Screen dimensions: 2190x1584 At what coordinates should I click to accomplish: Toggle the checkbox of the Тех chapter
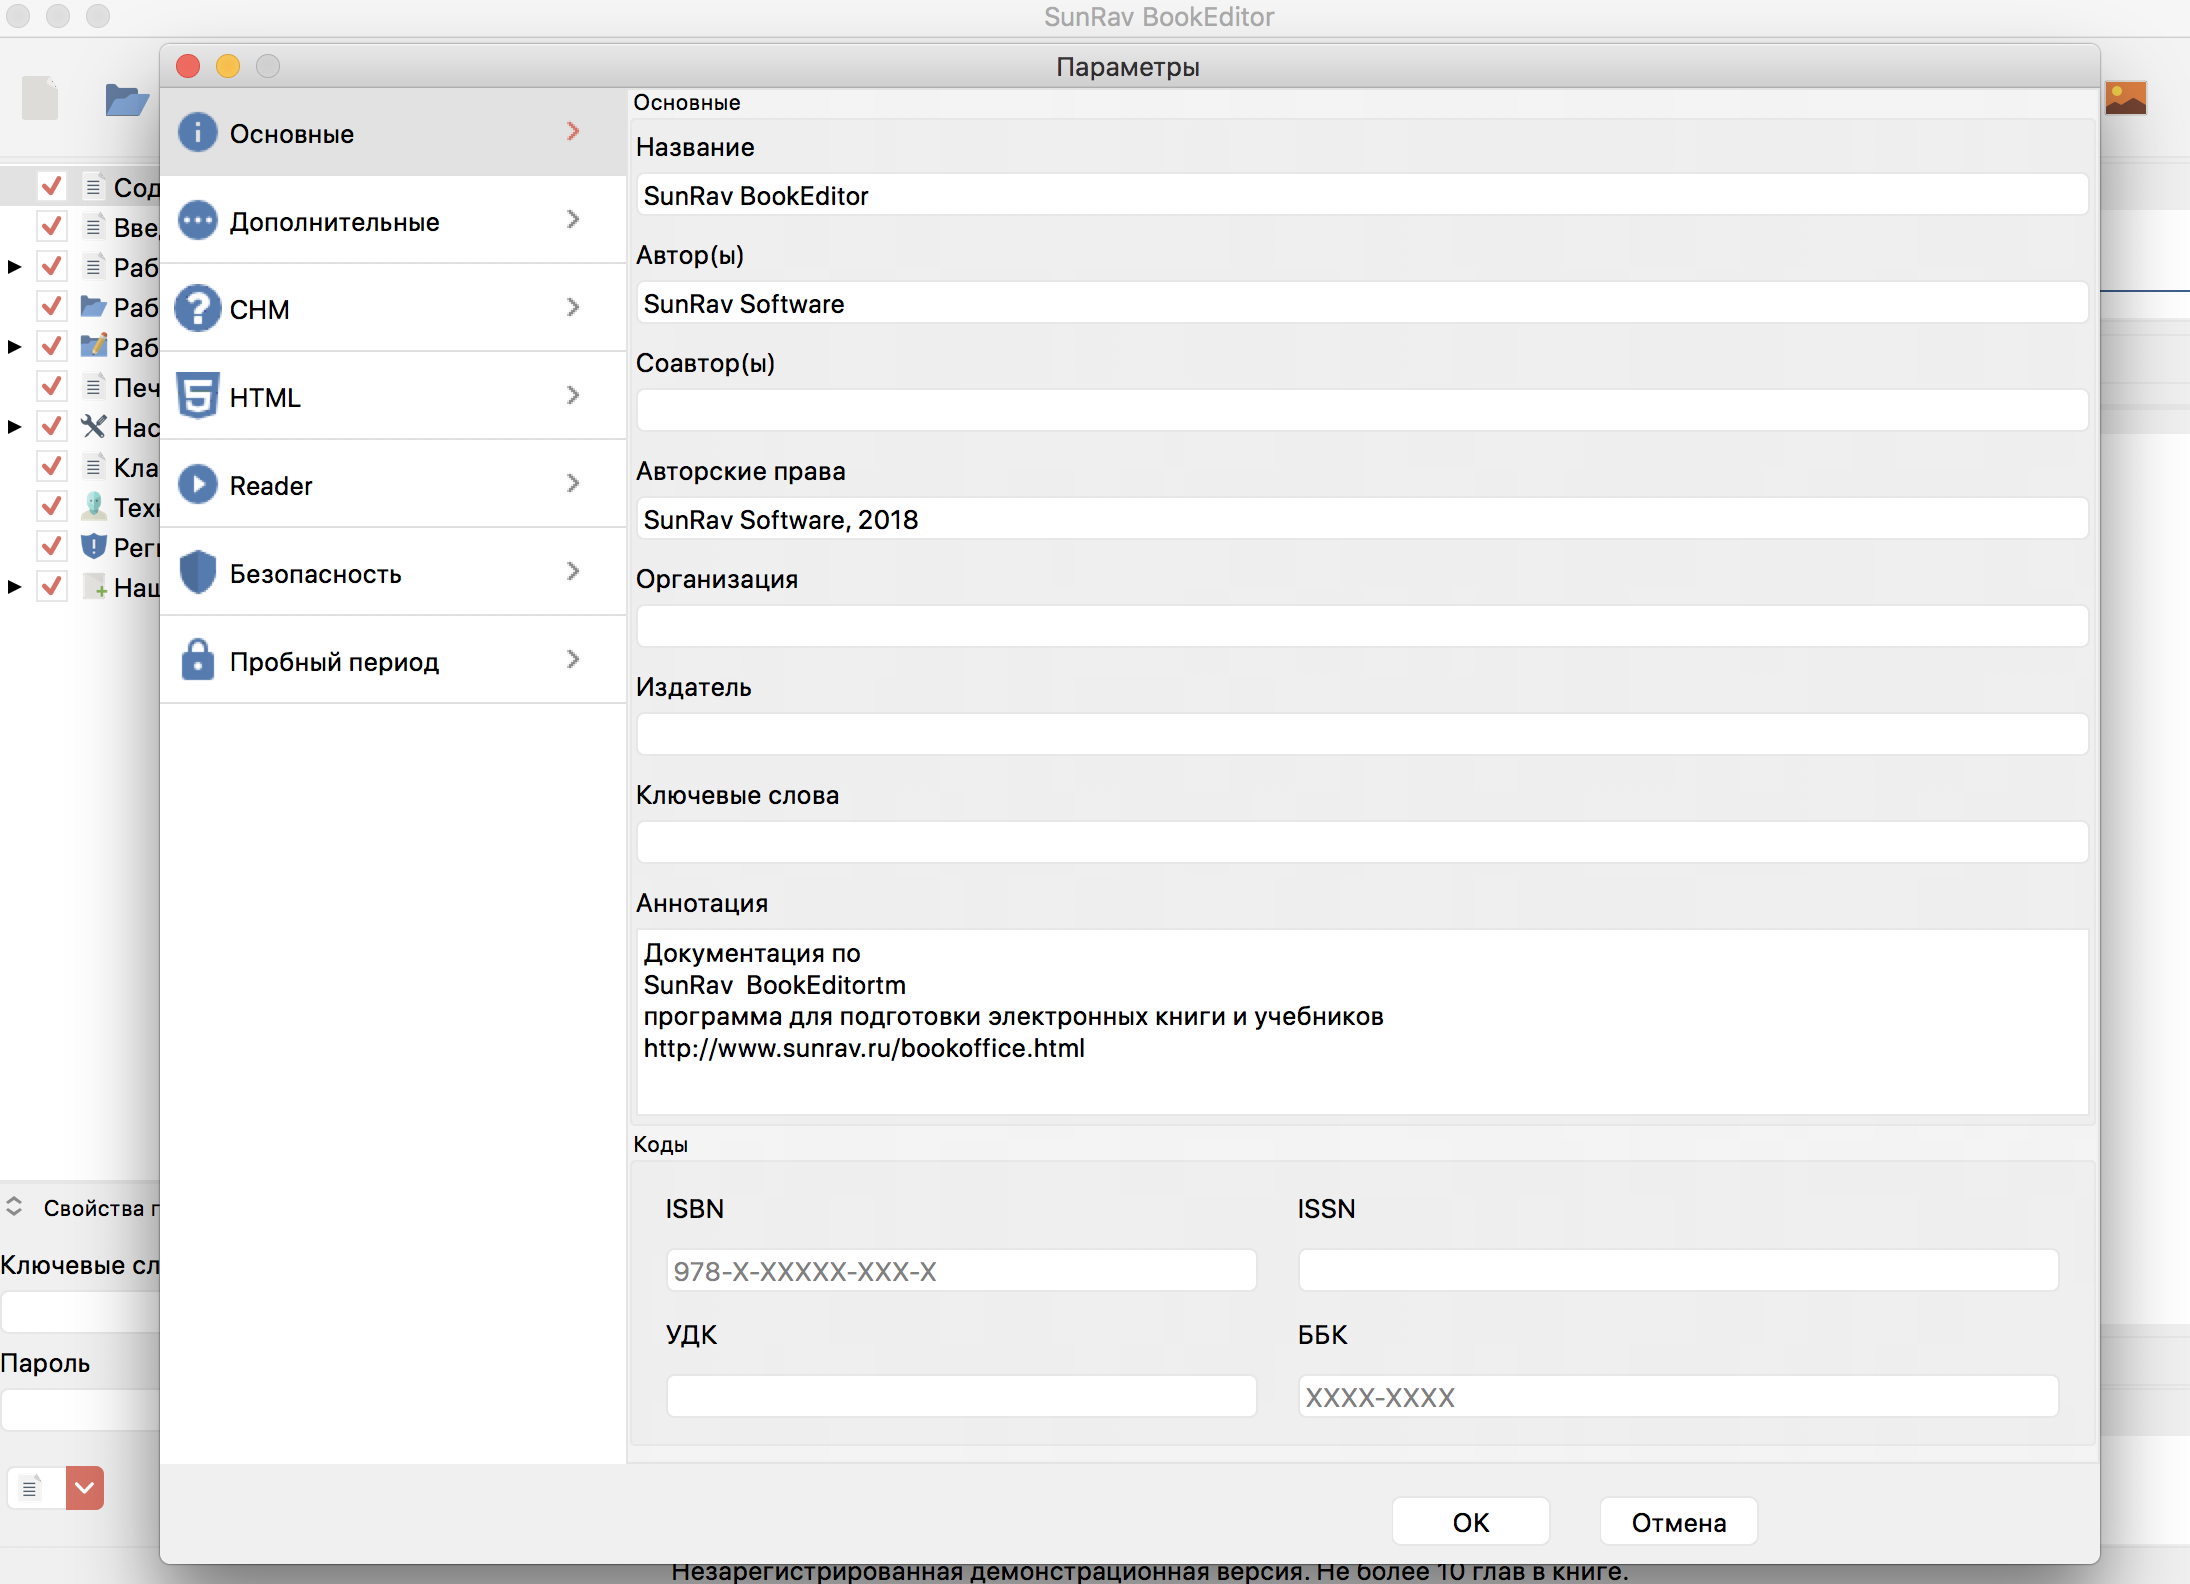pos(52,506)
